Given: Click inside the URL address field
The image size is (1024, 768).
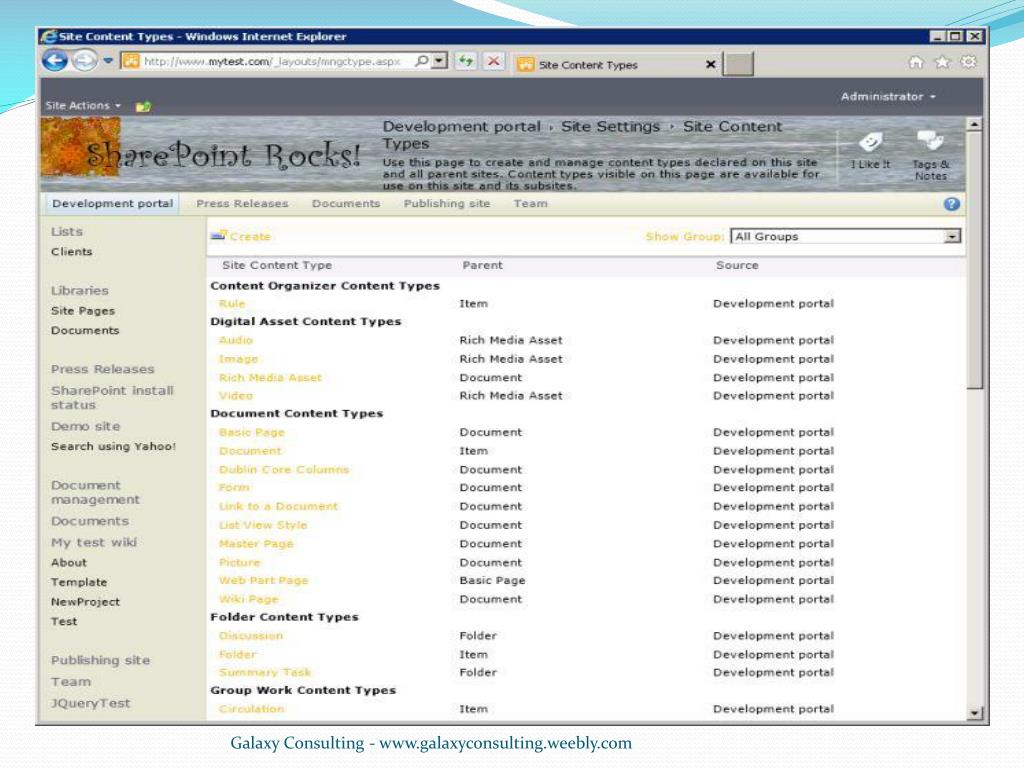Looking at the screenshot, I should [x=272, y=61].
